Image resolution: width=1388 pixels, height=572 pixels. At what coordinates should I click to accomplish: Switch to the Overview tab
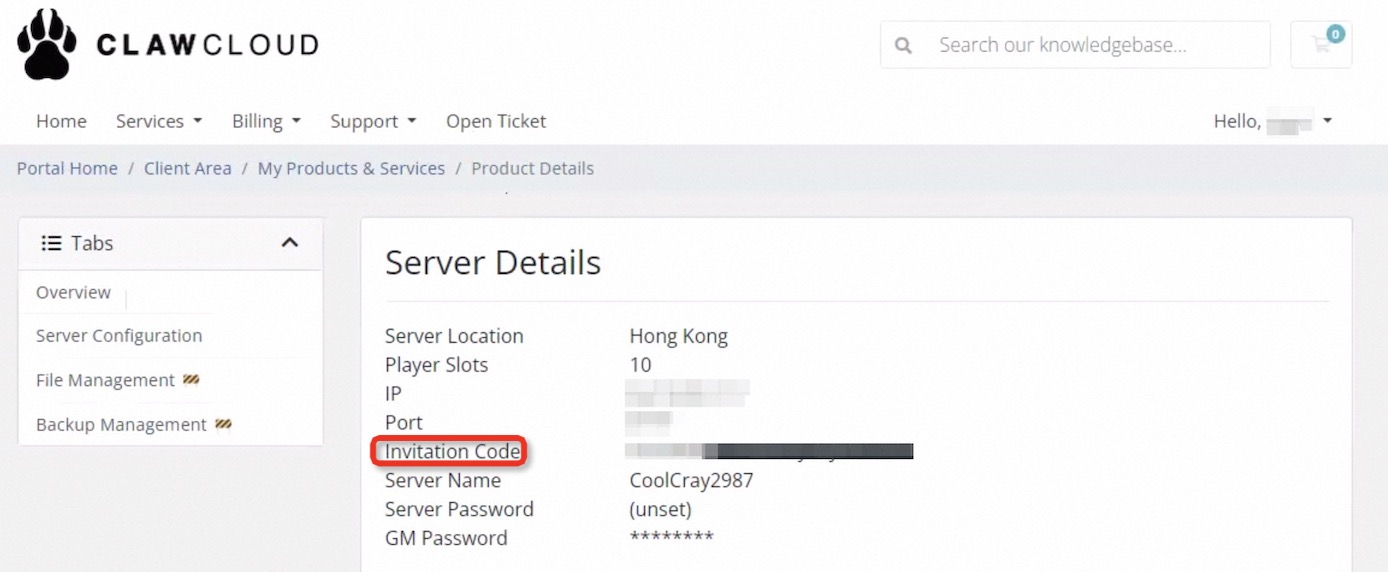coord(73,292)
